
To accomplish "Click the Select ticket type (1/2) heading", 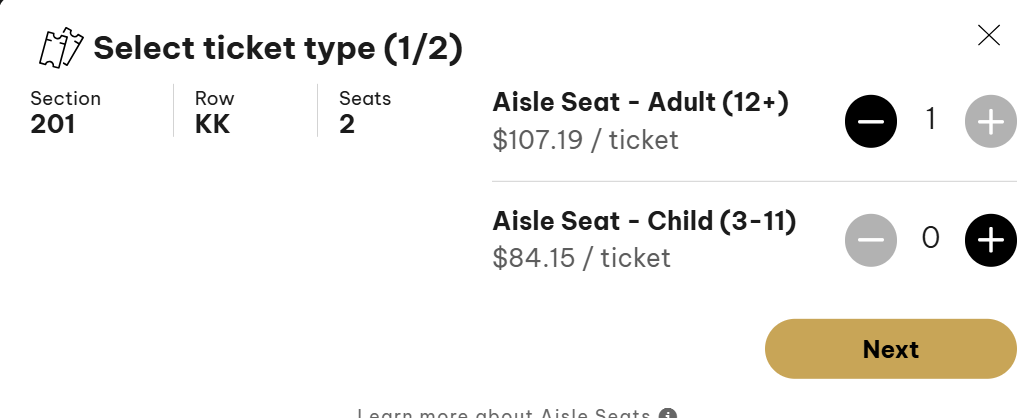I will pos(277,48).
